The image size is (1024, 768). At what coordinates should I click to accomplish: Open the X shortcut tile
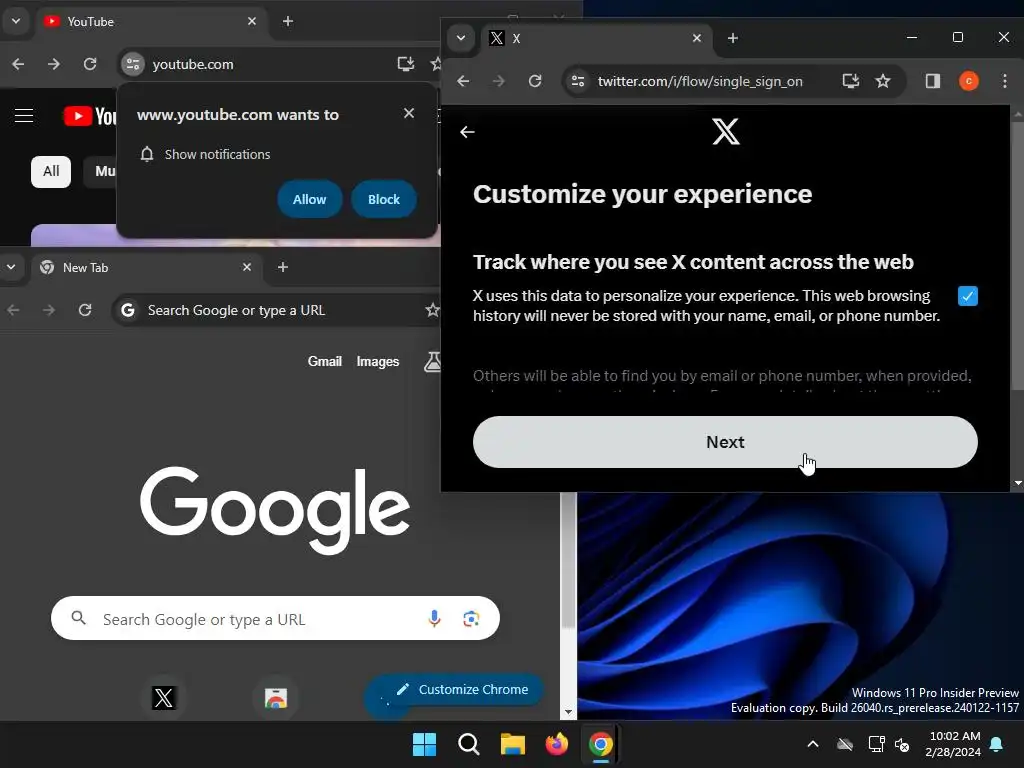(x=163, y=697)
